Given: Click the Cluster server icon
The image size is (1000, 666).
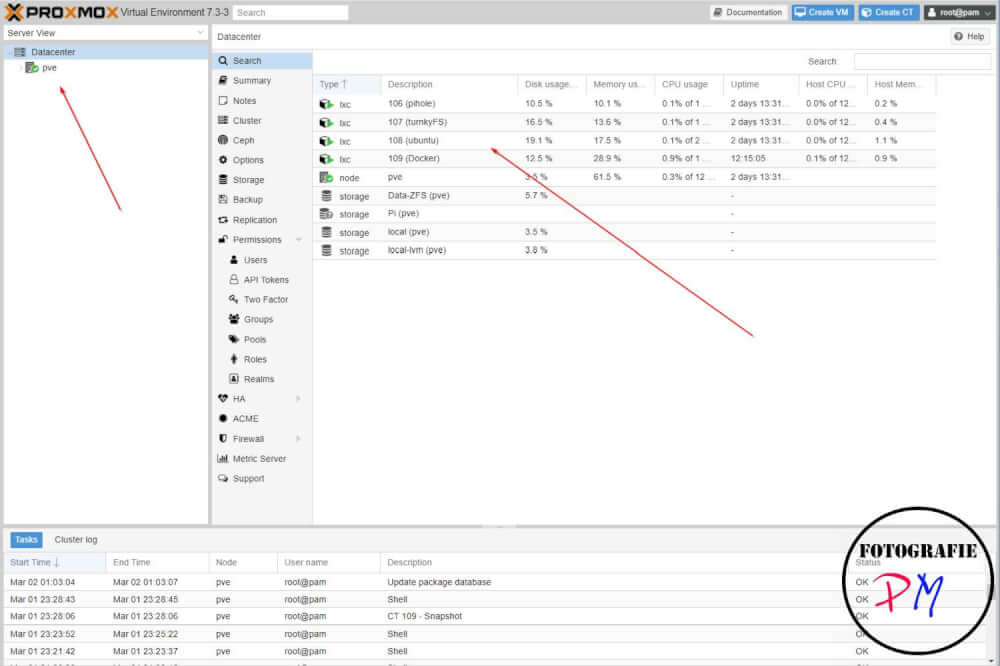Looking at the screenshot, I should coord(223,121).
